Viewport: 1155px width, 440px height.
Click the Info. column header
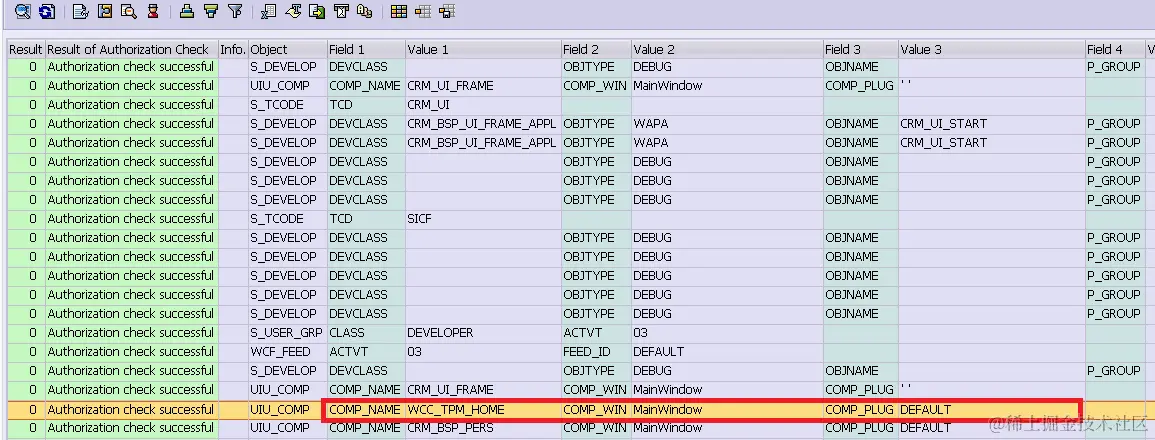pyautogui.click(x=234, y=49)
